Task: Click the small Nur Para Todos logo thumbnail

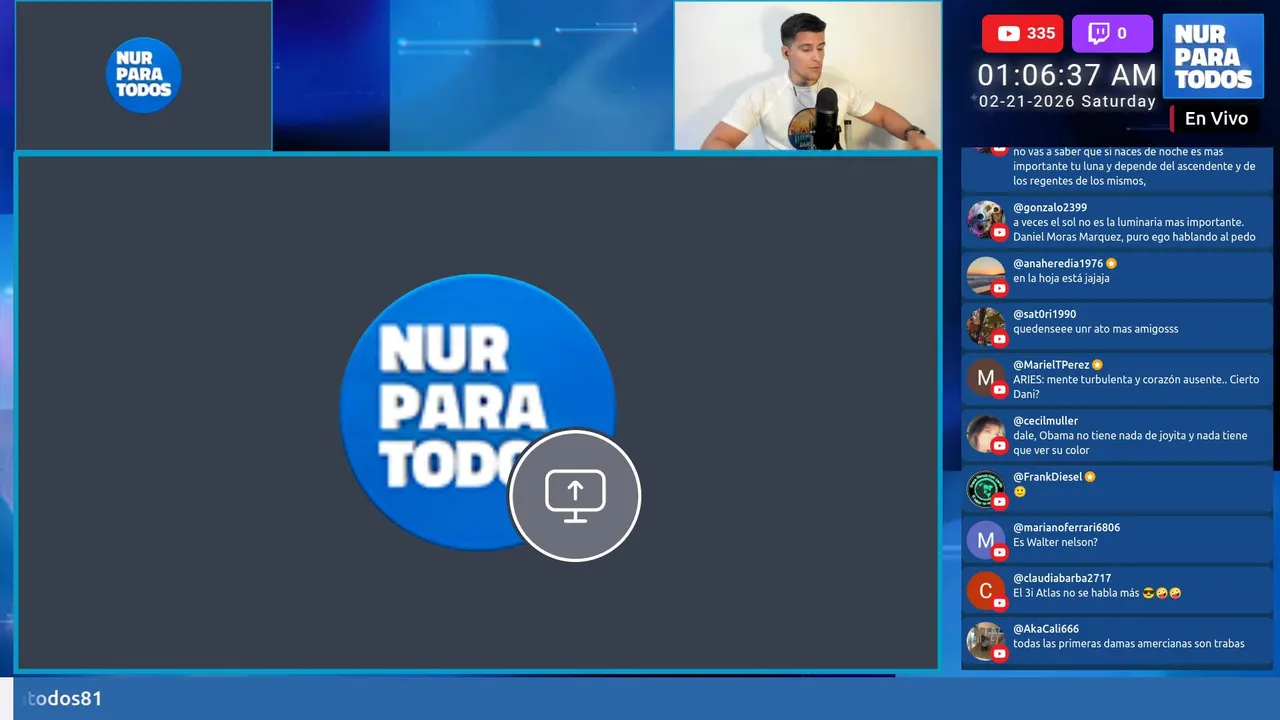Action: point(143,75)
